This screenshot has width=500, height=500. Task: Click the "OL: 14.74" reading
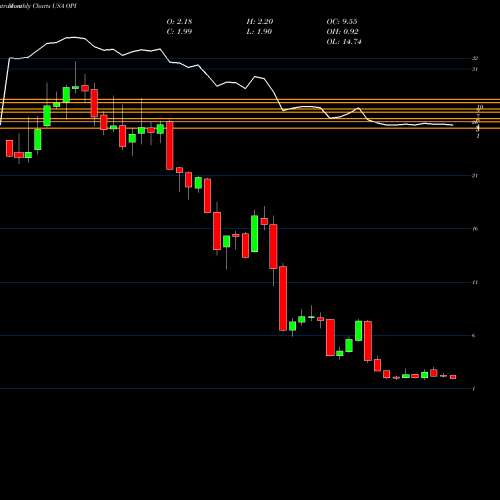(344, 42)
